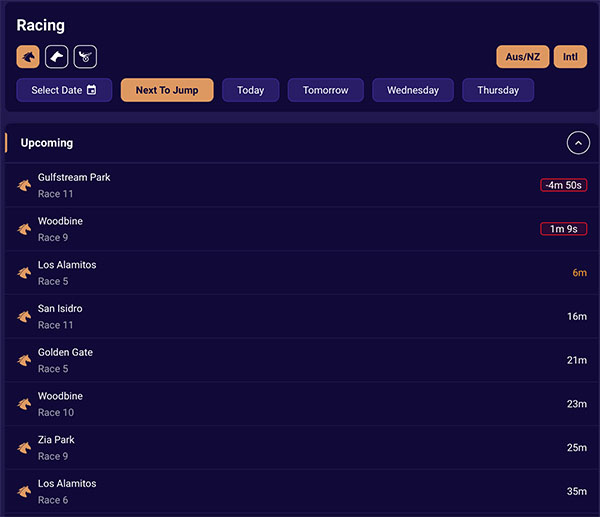The image size is (600, 517).
Task: Click the Racing page title
Action: [41, 26]
